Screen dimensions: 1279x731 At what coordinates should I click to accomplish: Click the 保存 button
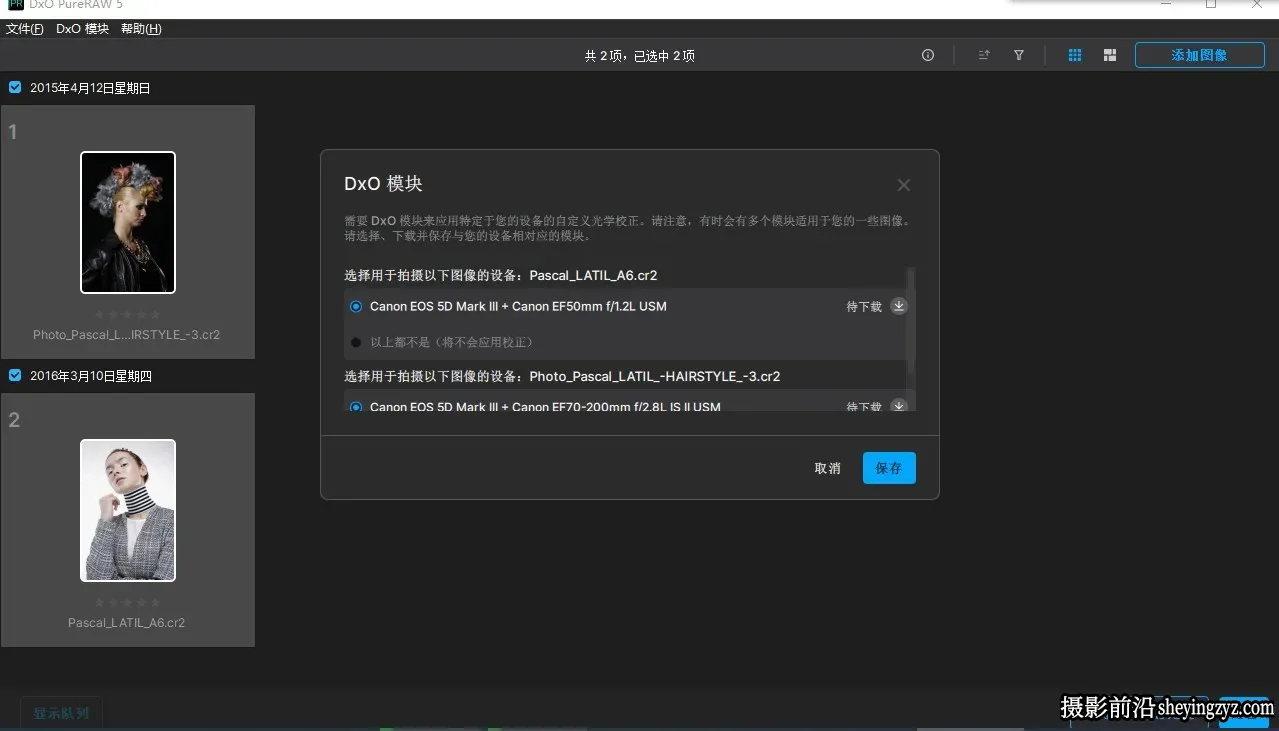(889, 468)
